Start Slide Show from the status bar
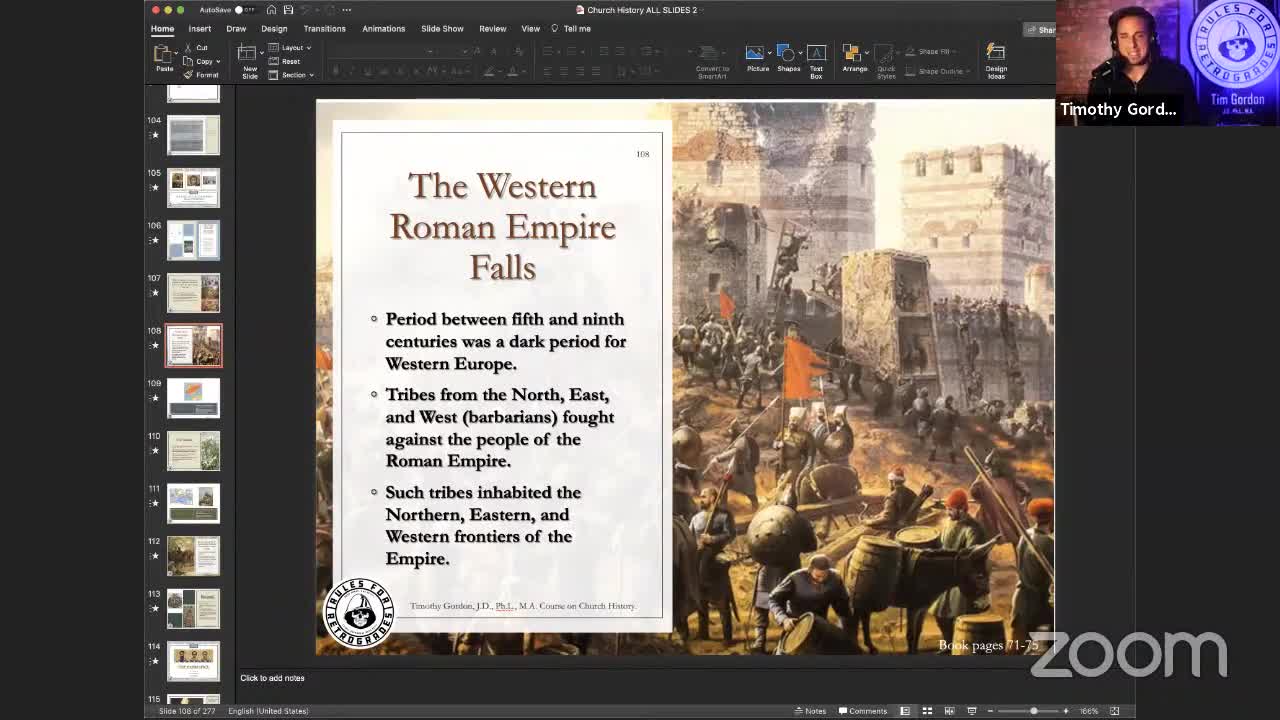The height and width of the screenshot is (720, 1280). 971,711
